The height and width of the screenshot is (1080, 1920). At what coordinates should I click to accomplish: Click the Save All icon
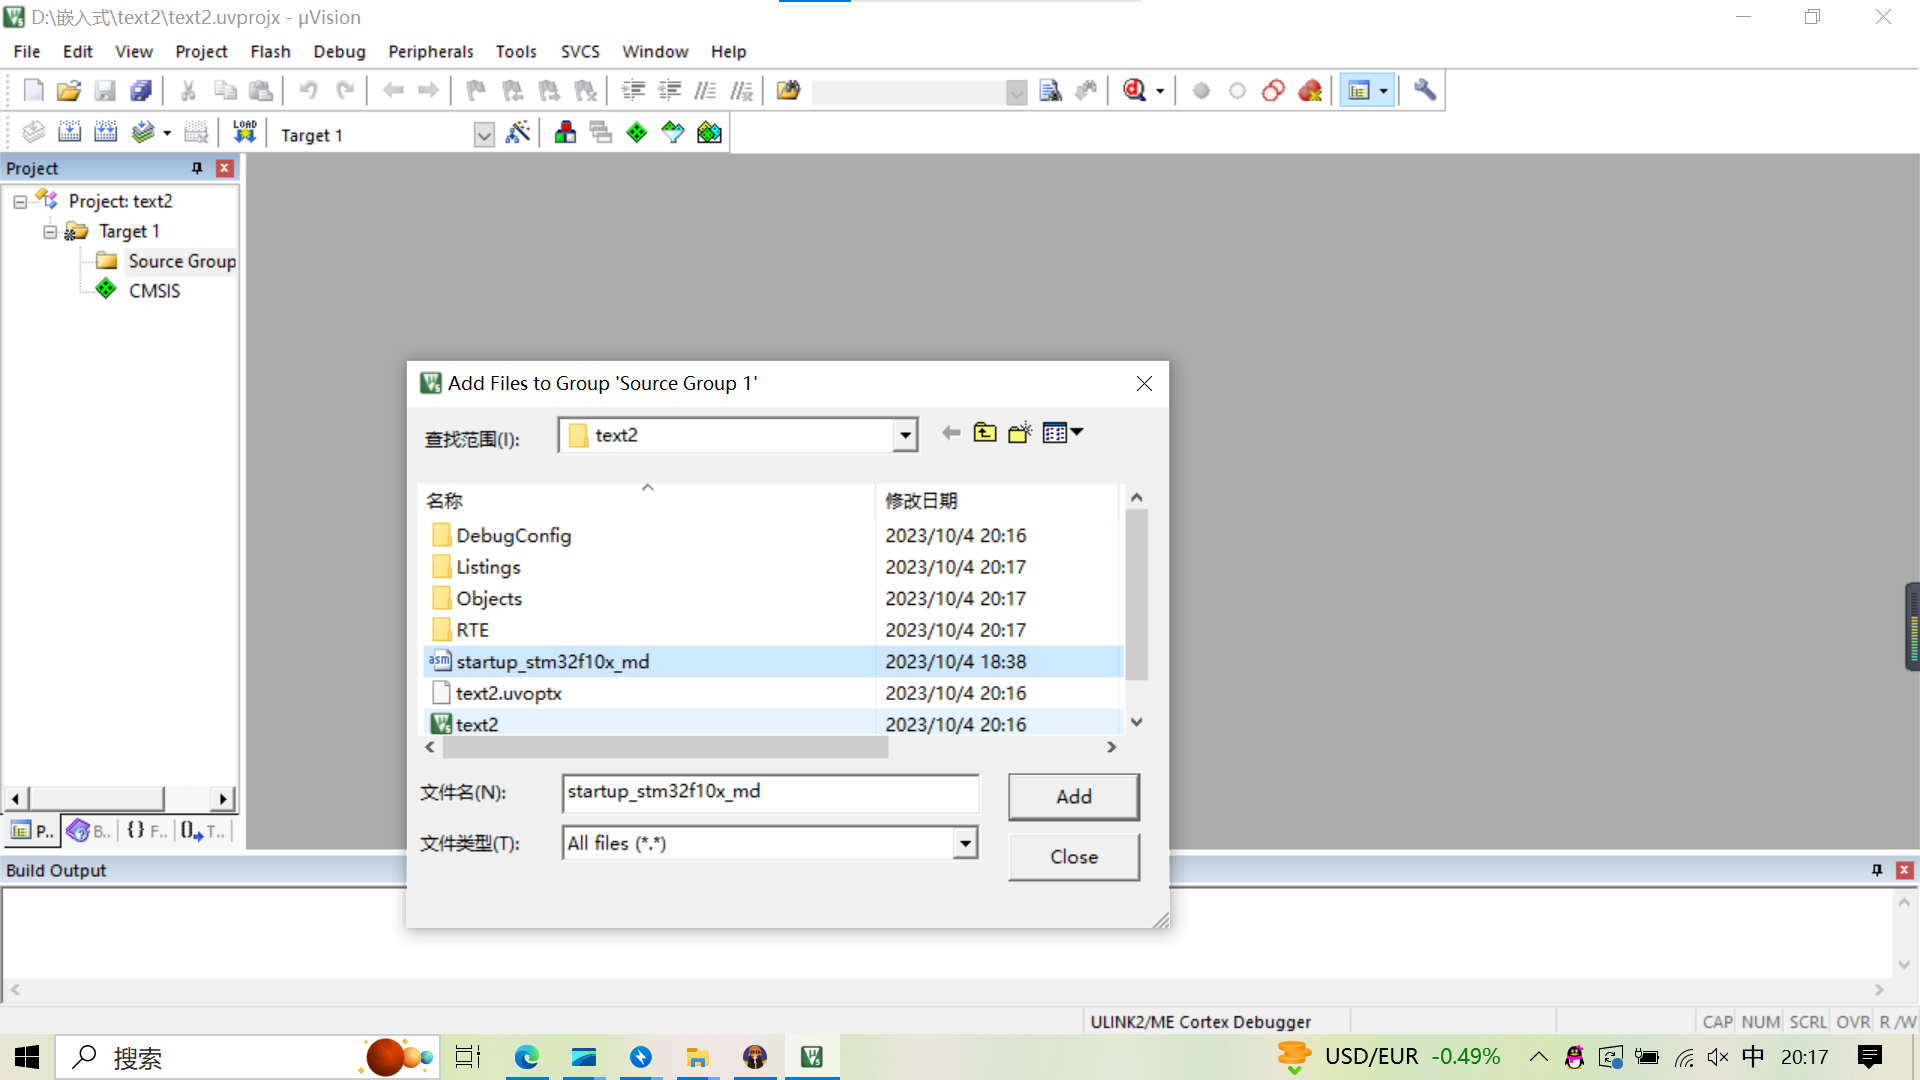point(141,91)
